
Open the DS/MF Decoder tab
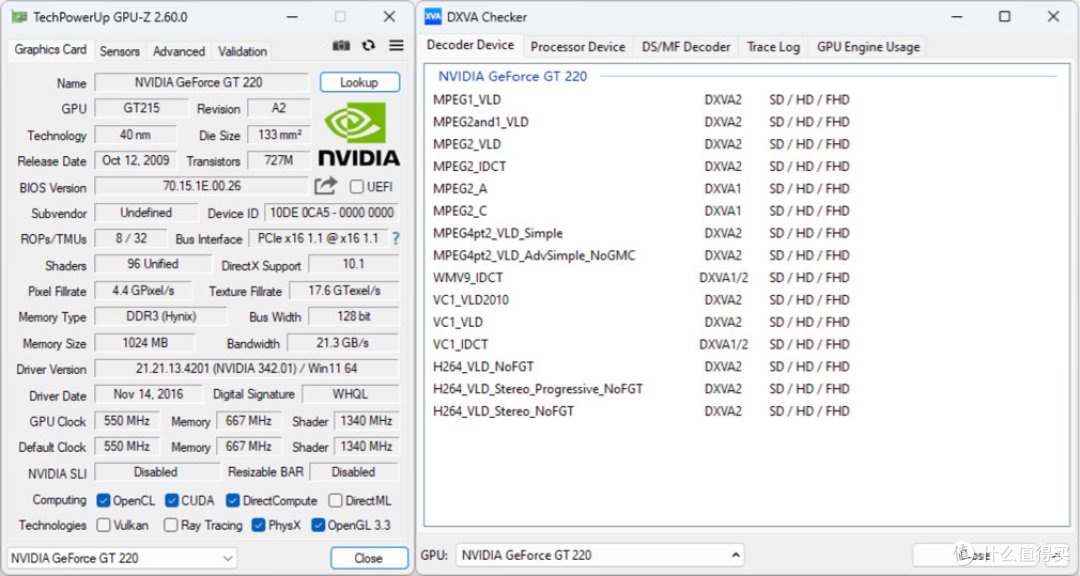686,47
